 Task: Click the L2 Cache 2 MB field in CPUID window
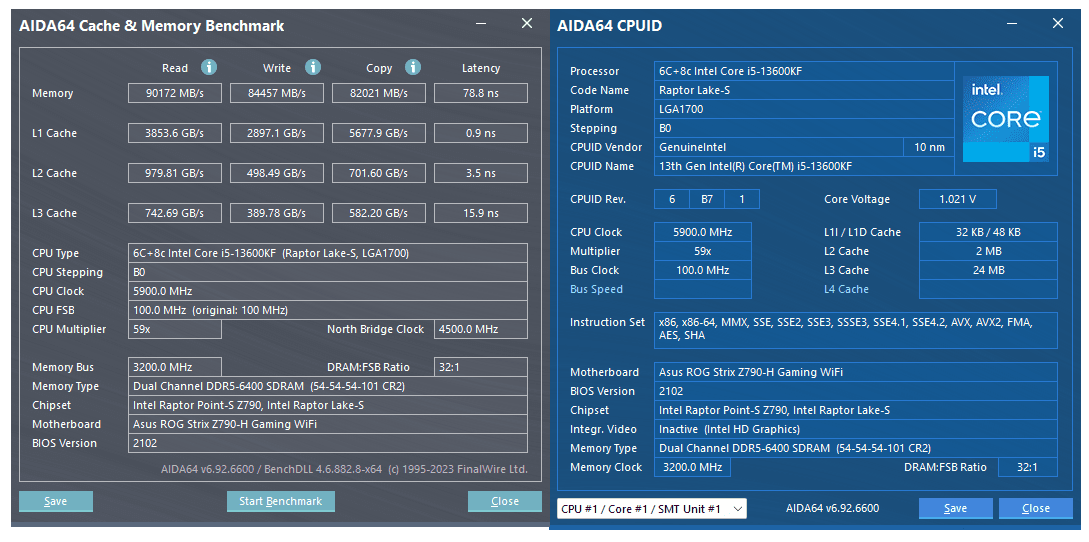click(988, 251)
